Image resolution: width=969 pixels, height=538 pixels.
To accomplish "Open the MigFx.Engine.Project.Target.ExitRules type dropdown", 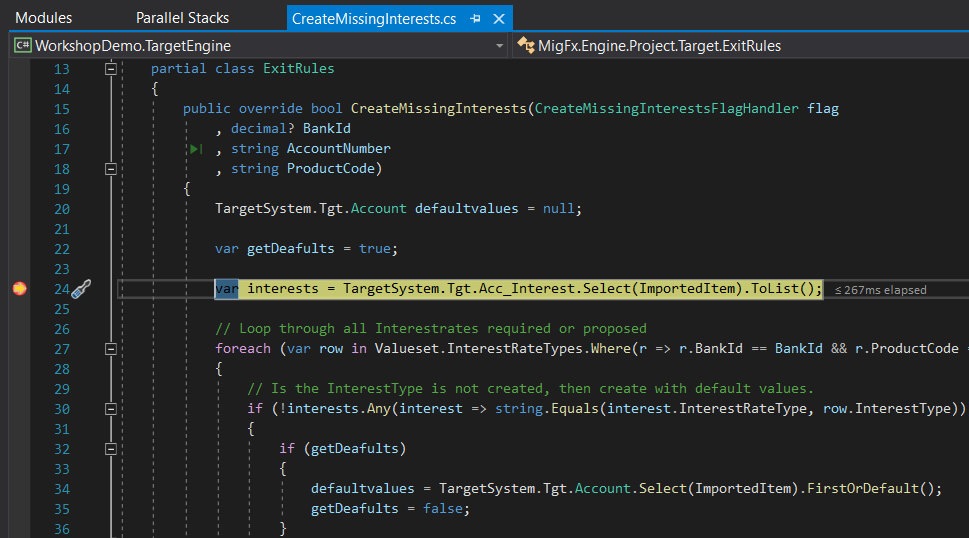I will (740, 46).
